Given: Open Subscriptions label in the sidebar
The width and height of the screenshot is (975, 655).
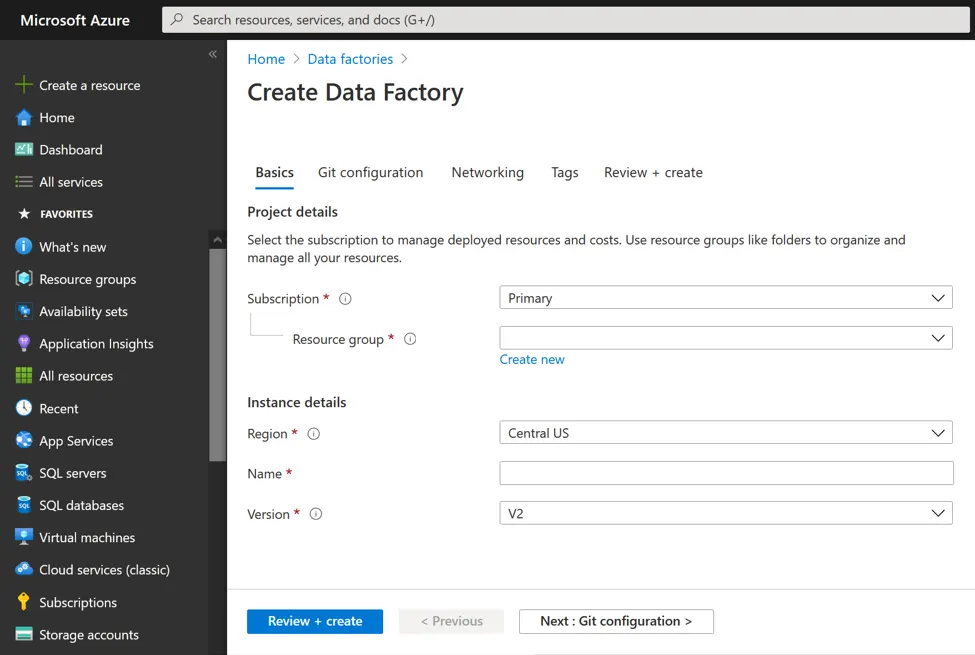Looking at the screenshot, I should (78, 602).
